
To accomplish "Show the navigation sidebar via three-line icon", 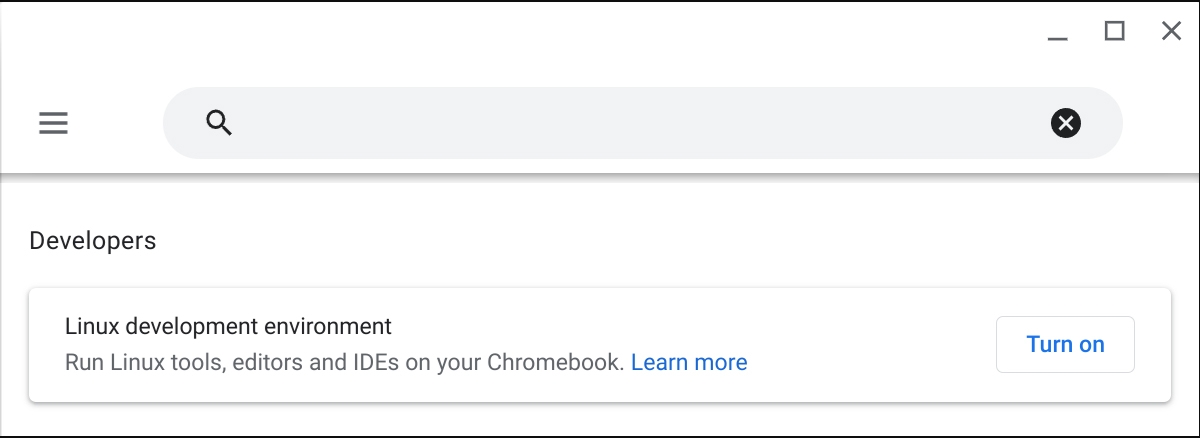I will tap(53, 123).
